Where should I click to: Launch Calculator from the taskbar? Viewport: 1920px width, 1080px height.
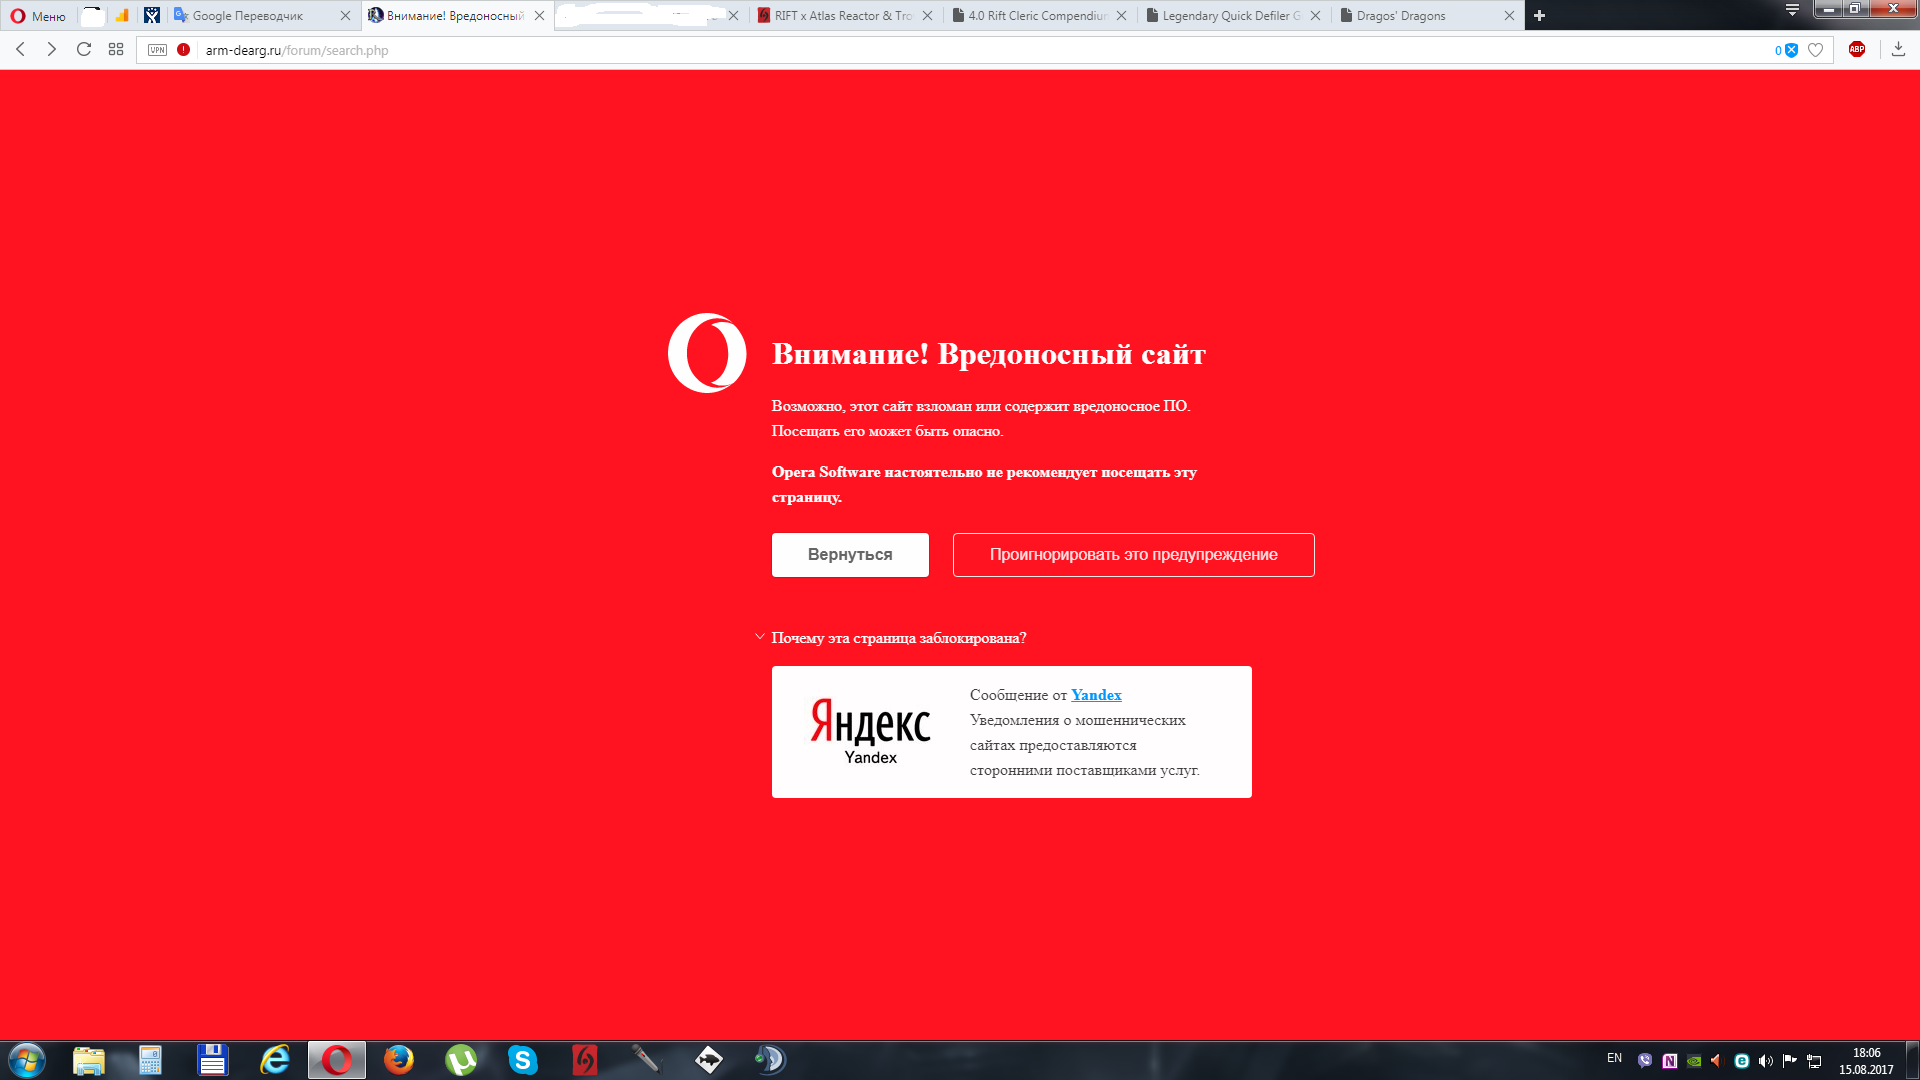(150, 1060)
